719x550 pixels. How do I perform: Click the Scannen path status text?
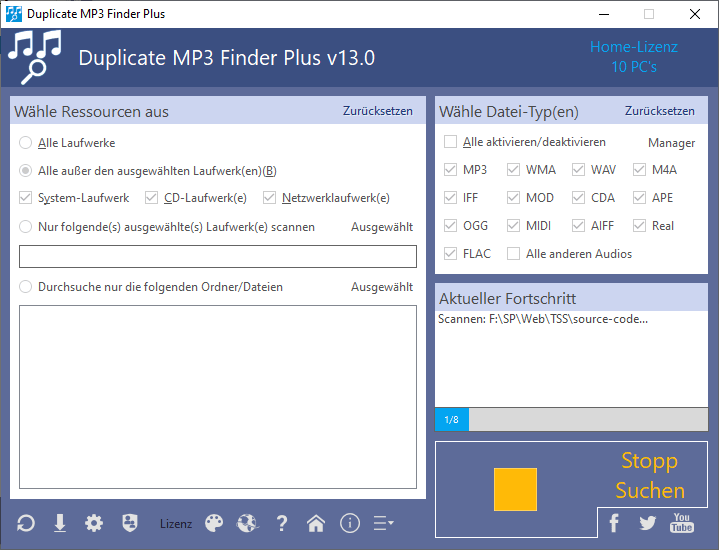543,319
